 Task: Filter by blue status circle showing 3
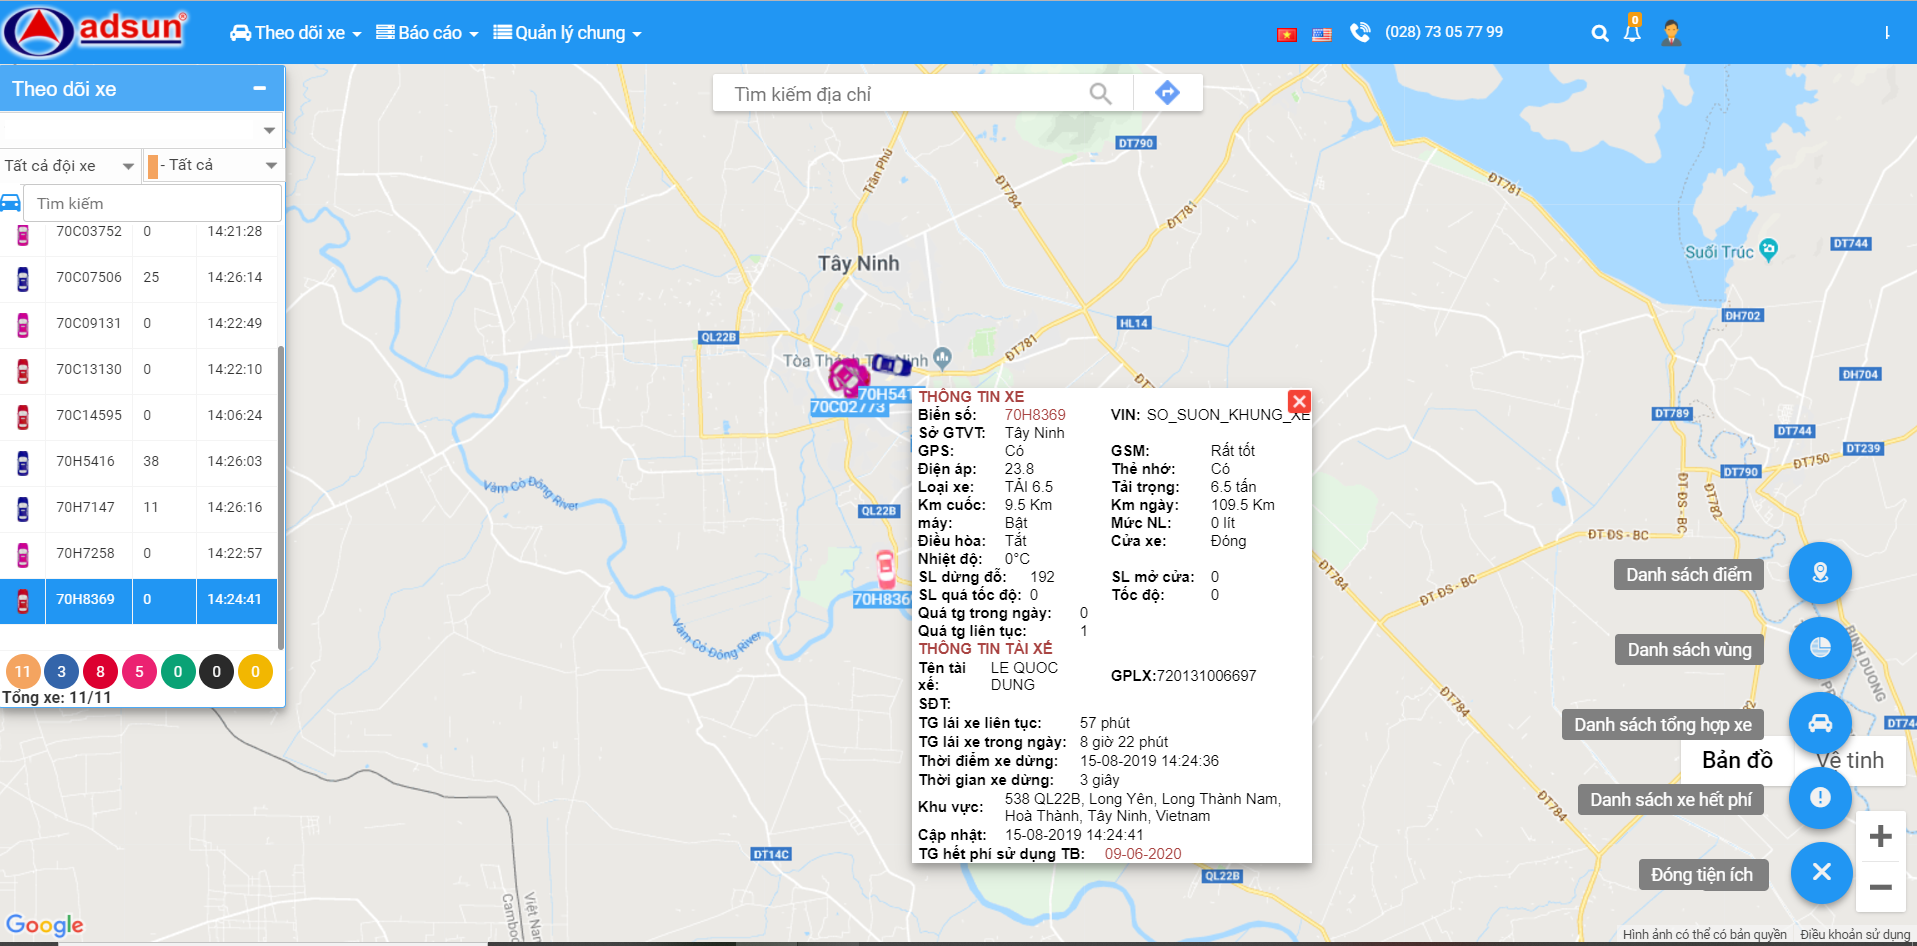click(x=62, y=672)
